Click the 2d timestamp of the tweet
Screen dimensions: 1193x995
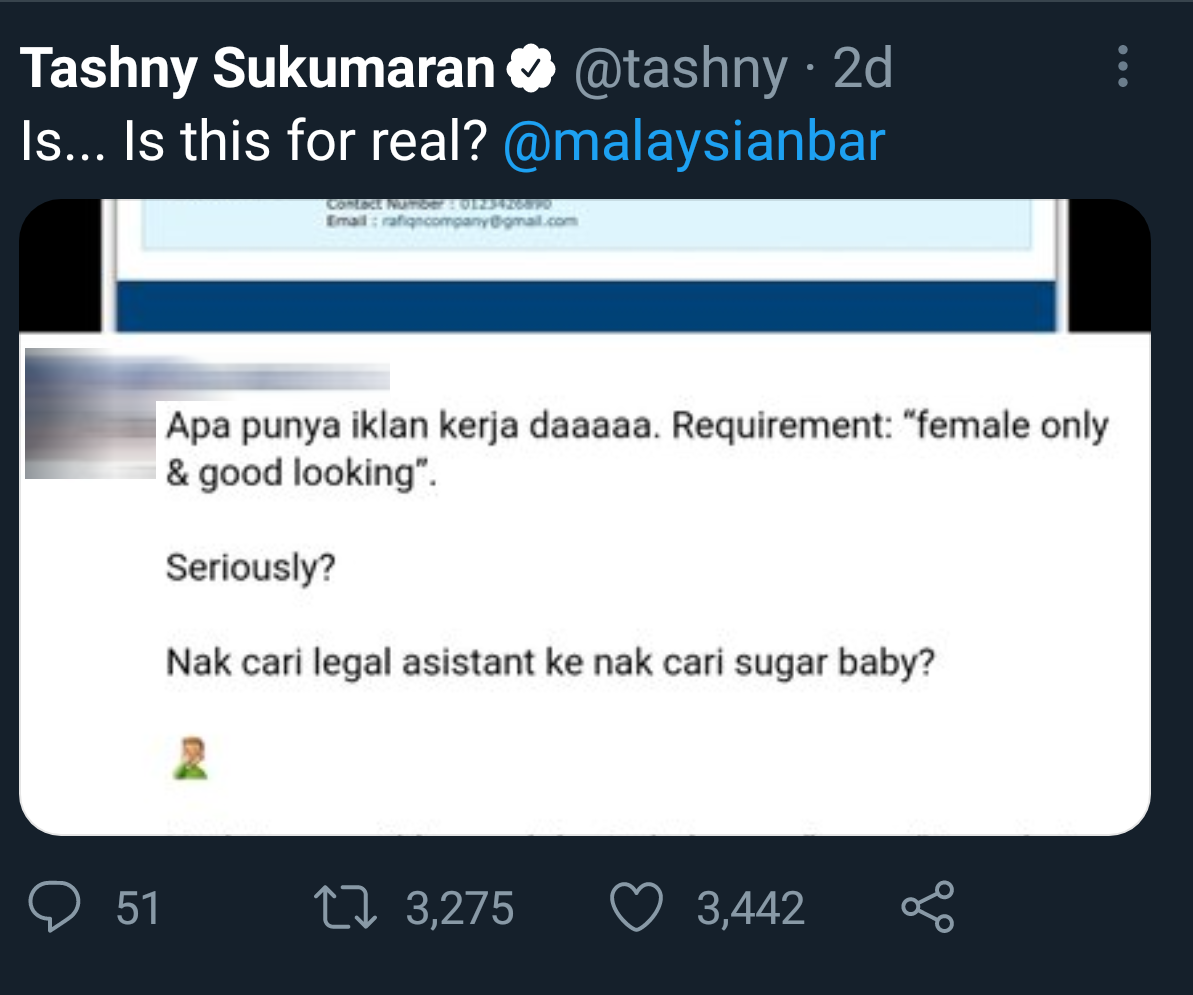[861, 69]
